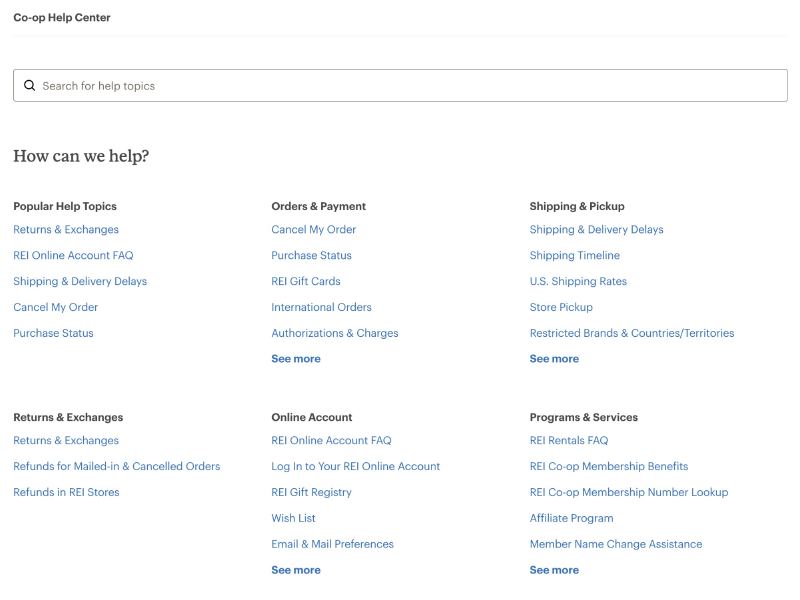Expand See more under Programs & Services
The width and height of the screenshot is (800, 600).
pos(554,570)
